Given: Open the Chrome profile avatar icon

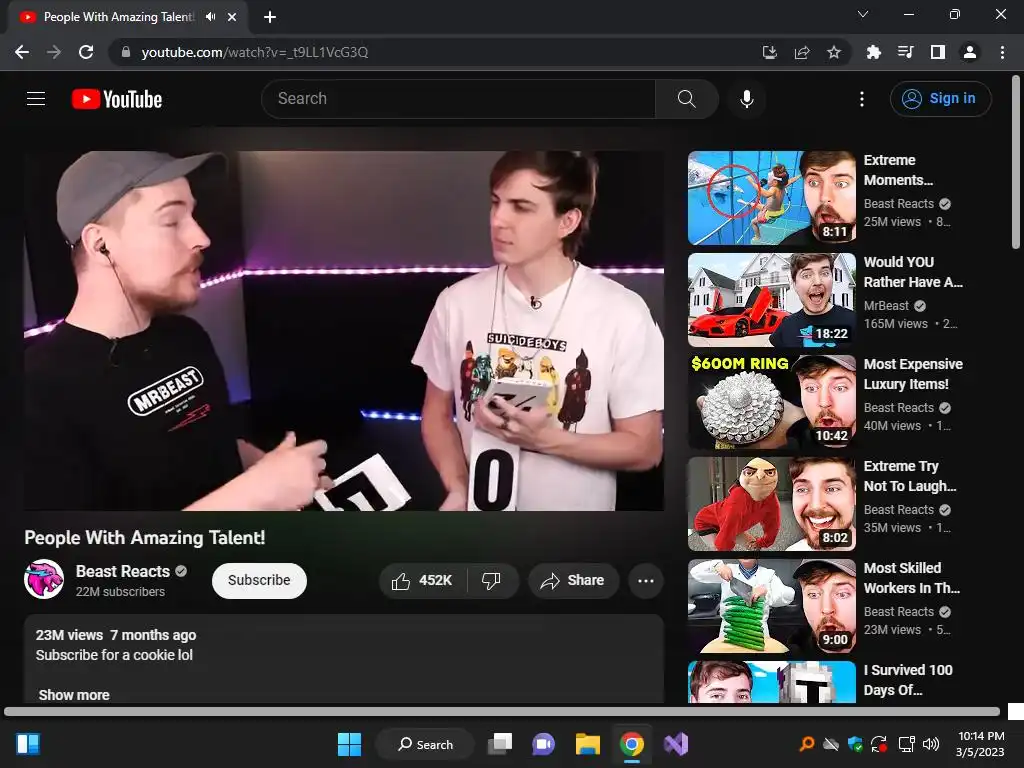Looking at the screenshot, I should 970,52.
